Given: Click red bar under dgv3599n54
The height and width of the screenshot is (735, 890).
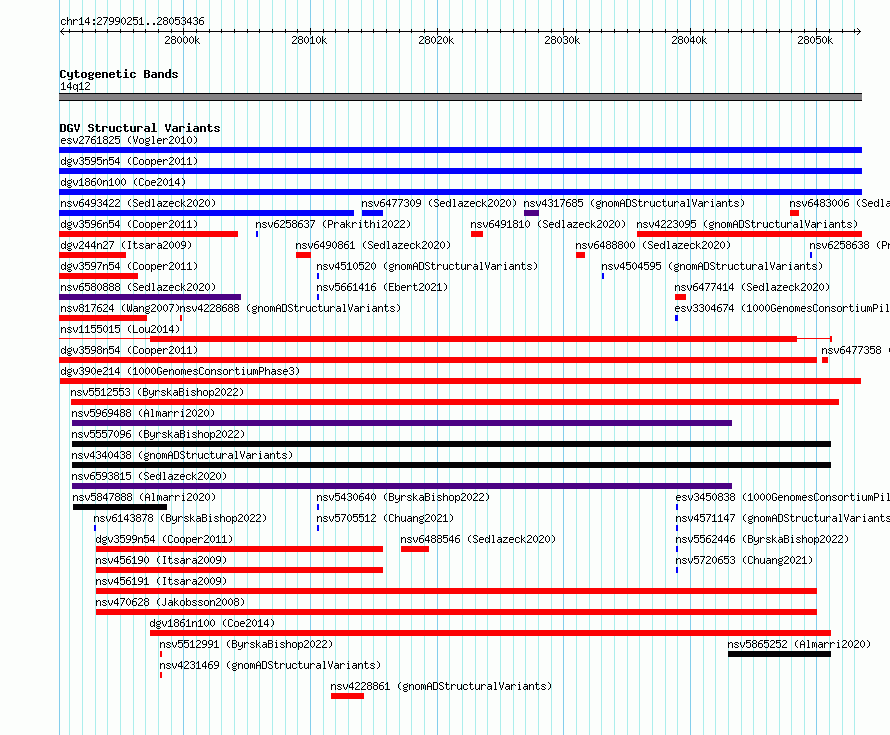Looking at the screenshot, I should tap(240, 549).
